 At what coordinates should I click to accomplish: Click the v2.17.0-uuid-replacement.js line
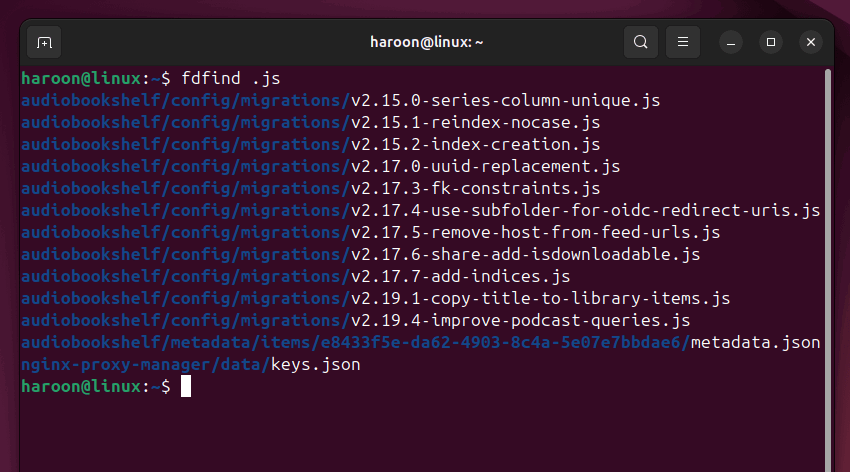[320, 166]
